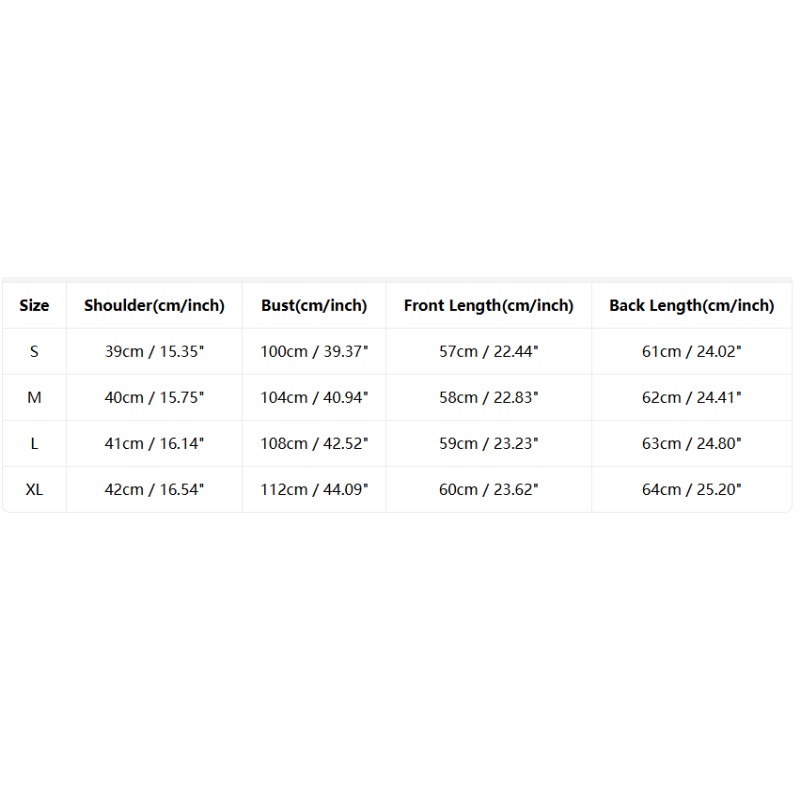
Task: Click the Bust(cm/inch) header cell
Action: (x=314, y=306)
